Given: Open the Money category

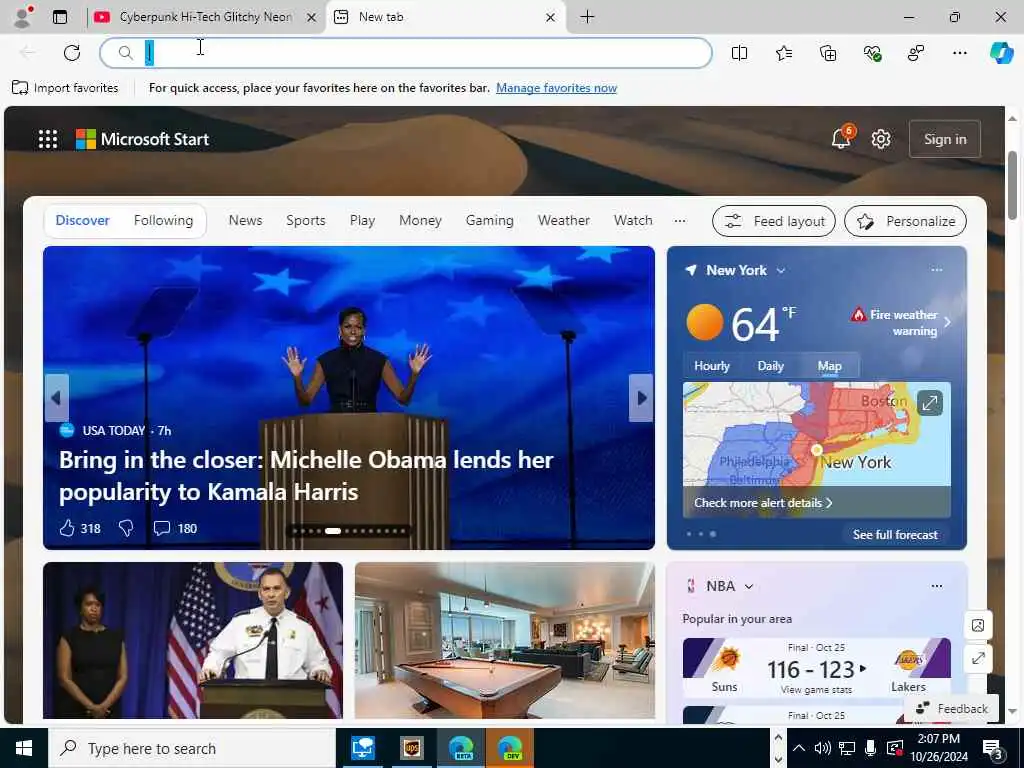Looking at the screenshot, I should pos(420,221).
